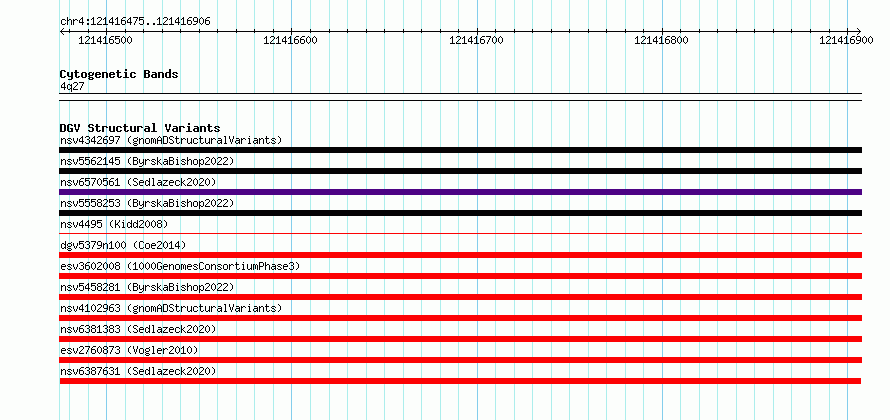Click the black bar under nsv4342697
890x420 pixels.
(460, 150)
